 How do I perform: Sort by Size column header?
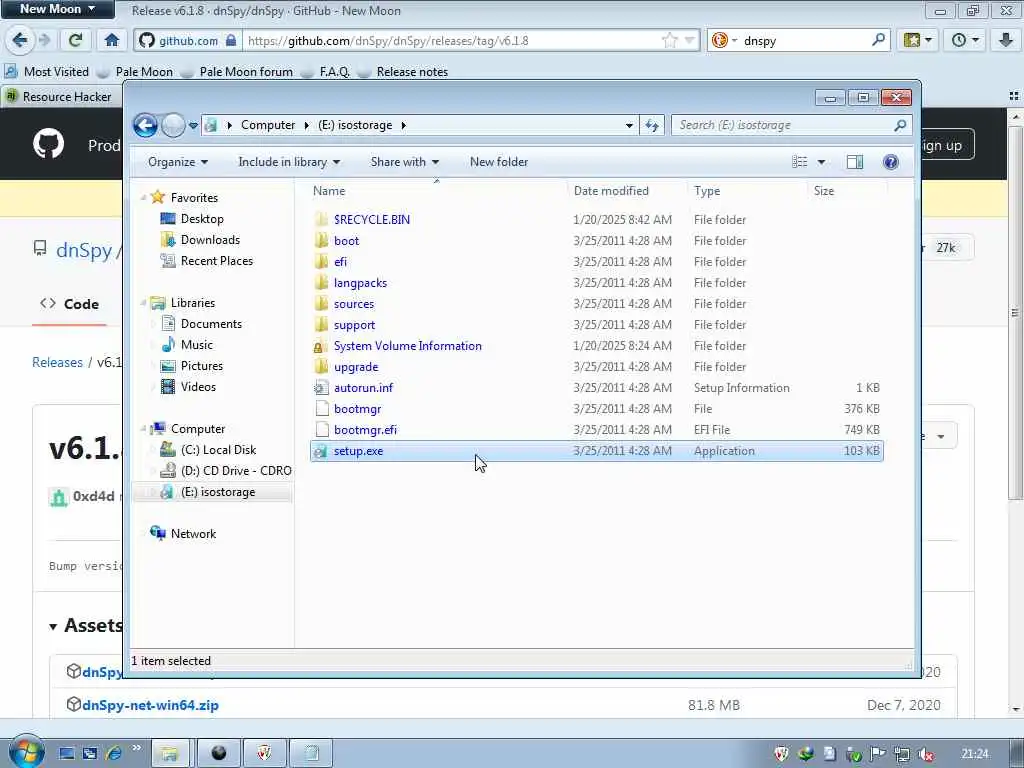coord(824,191)
